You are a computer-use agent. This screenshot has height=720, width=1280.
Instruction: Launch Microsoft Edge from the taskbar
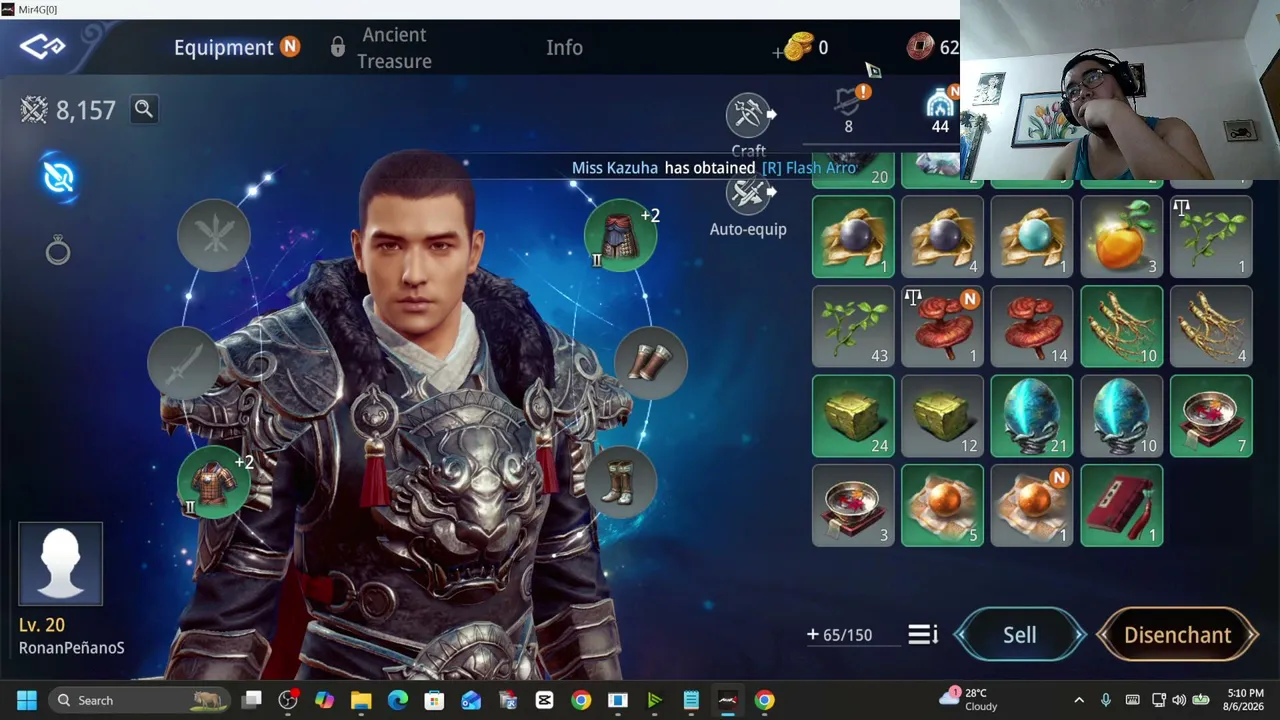click(398, 700)
